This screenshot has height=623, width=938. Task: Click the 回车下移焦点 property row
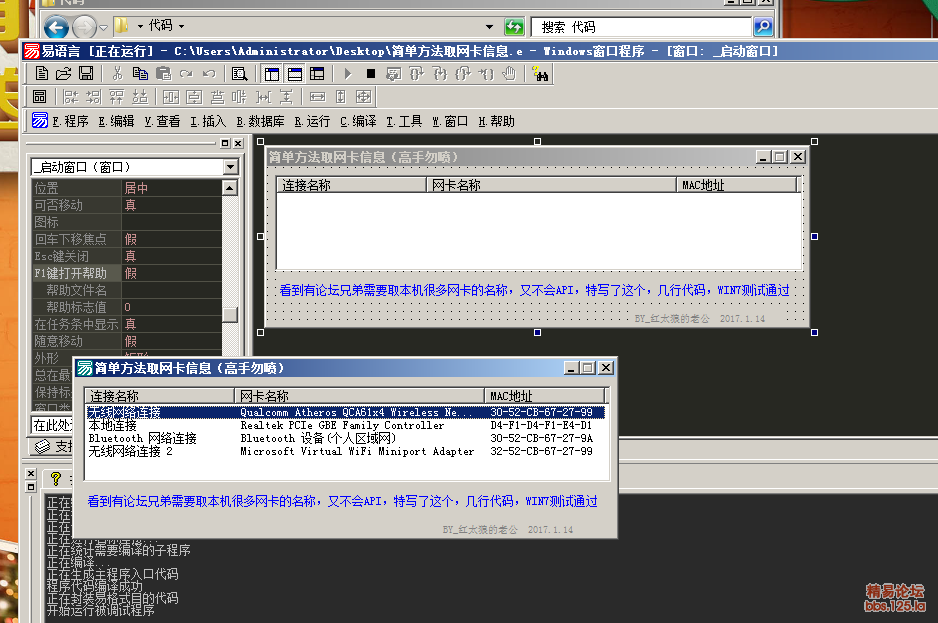pos(127,239)
